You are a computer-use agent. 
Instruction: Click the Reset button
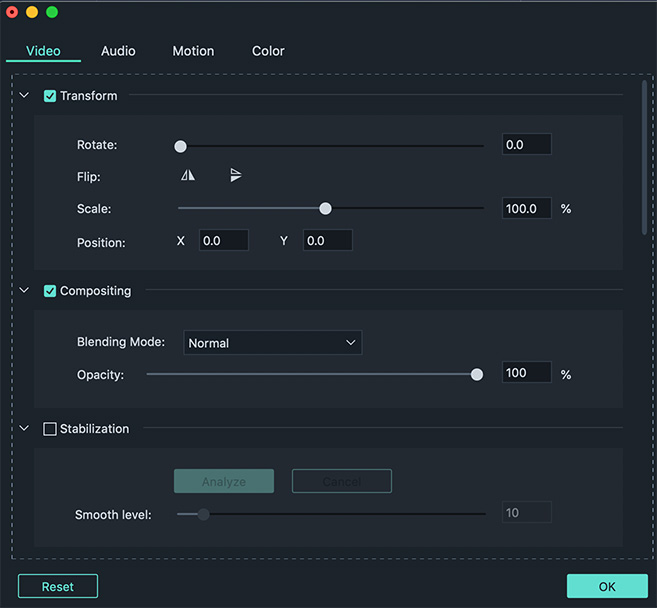[58, 586]
